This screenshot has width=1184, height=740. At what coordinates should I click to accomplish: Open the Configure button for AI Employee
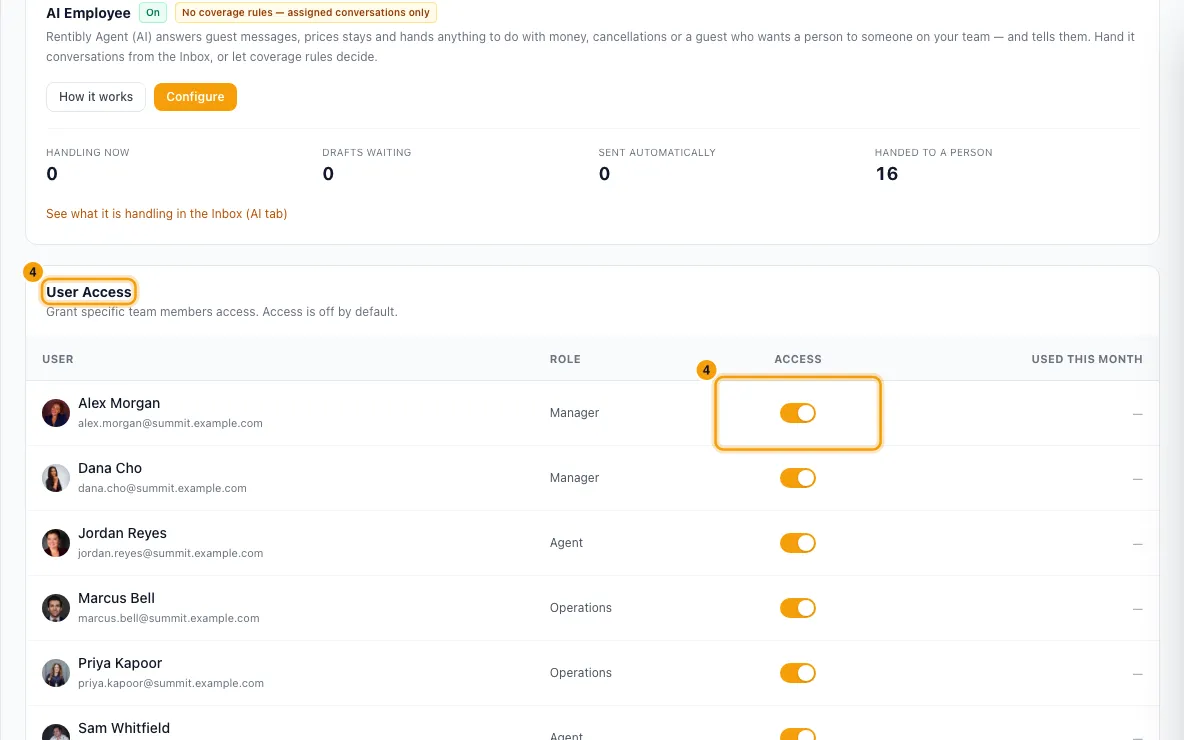195,97
